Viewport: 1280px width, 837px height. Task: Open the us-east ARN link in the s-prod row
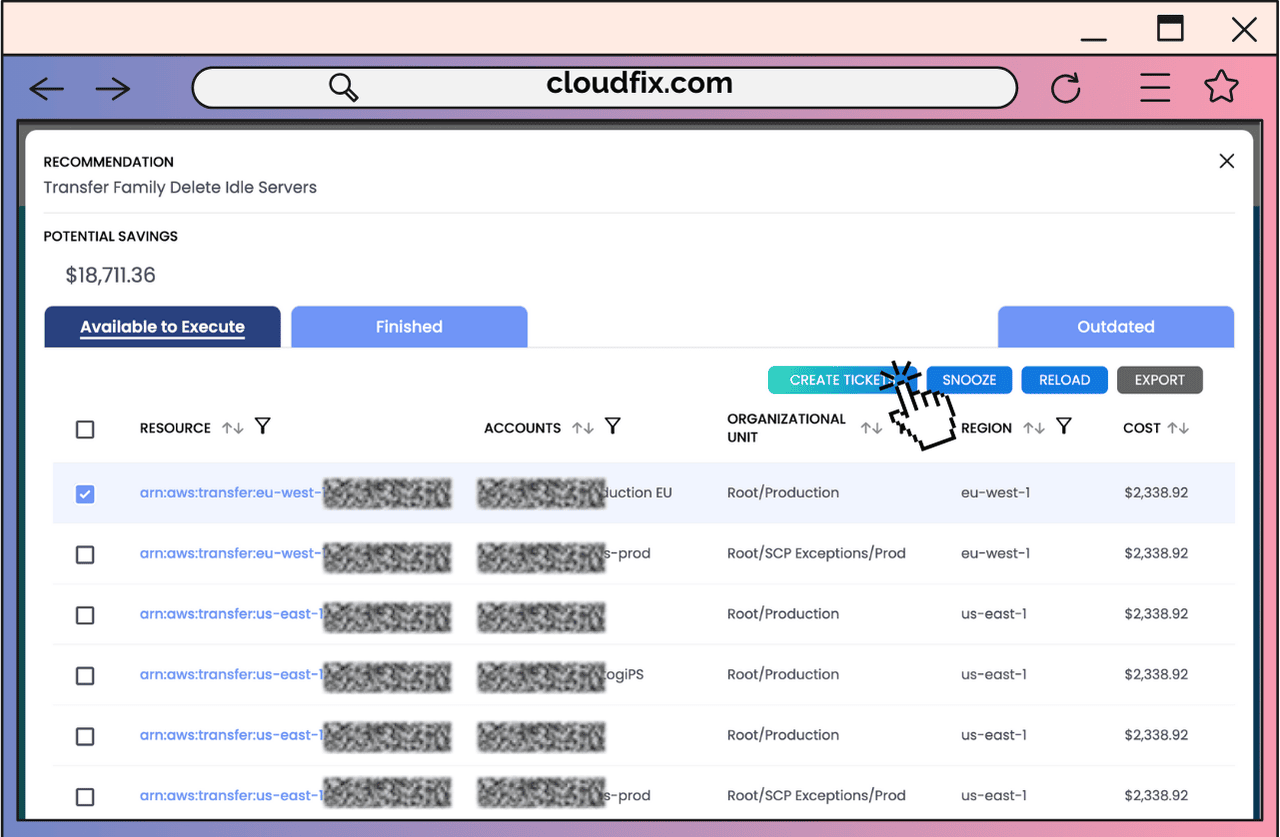pos(231,796)
